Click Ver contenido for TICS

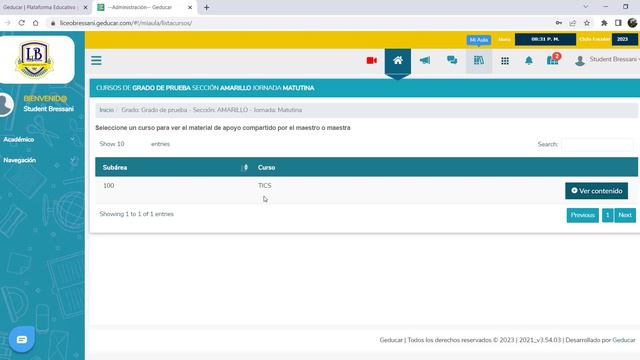click(596, 191)
